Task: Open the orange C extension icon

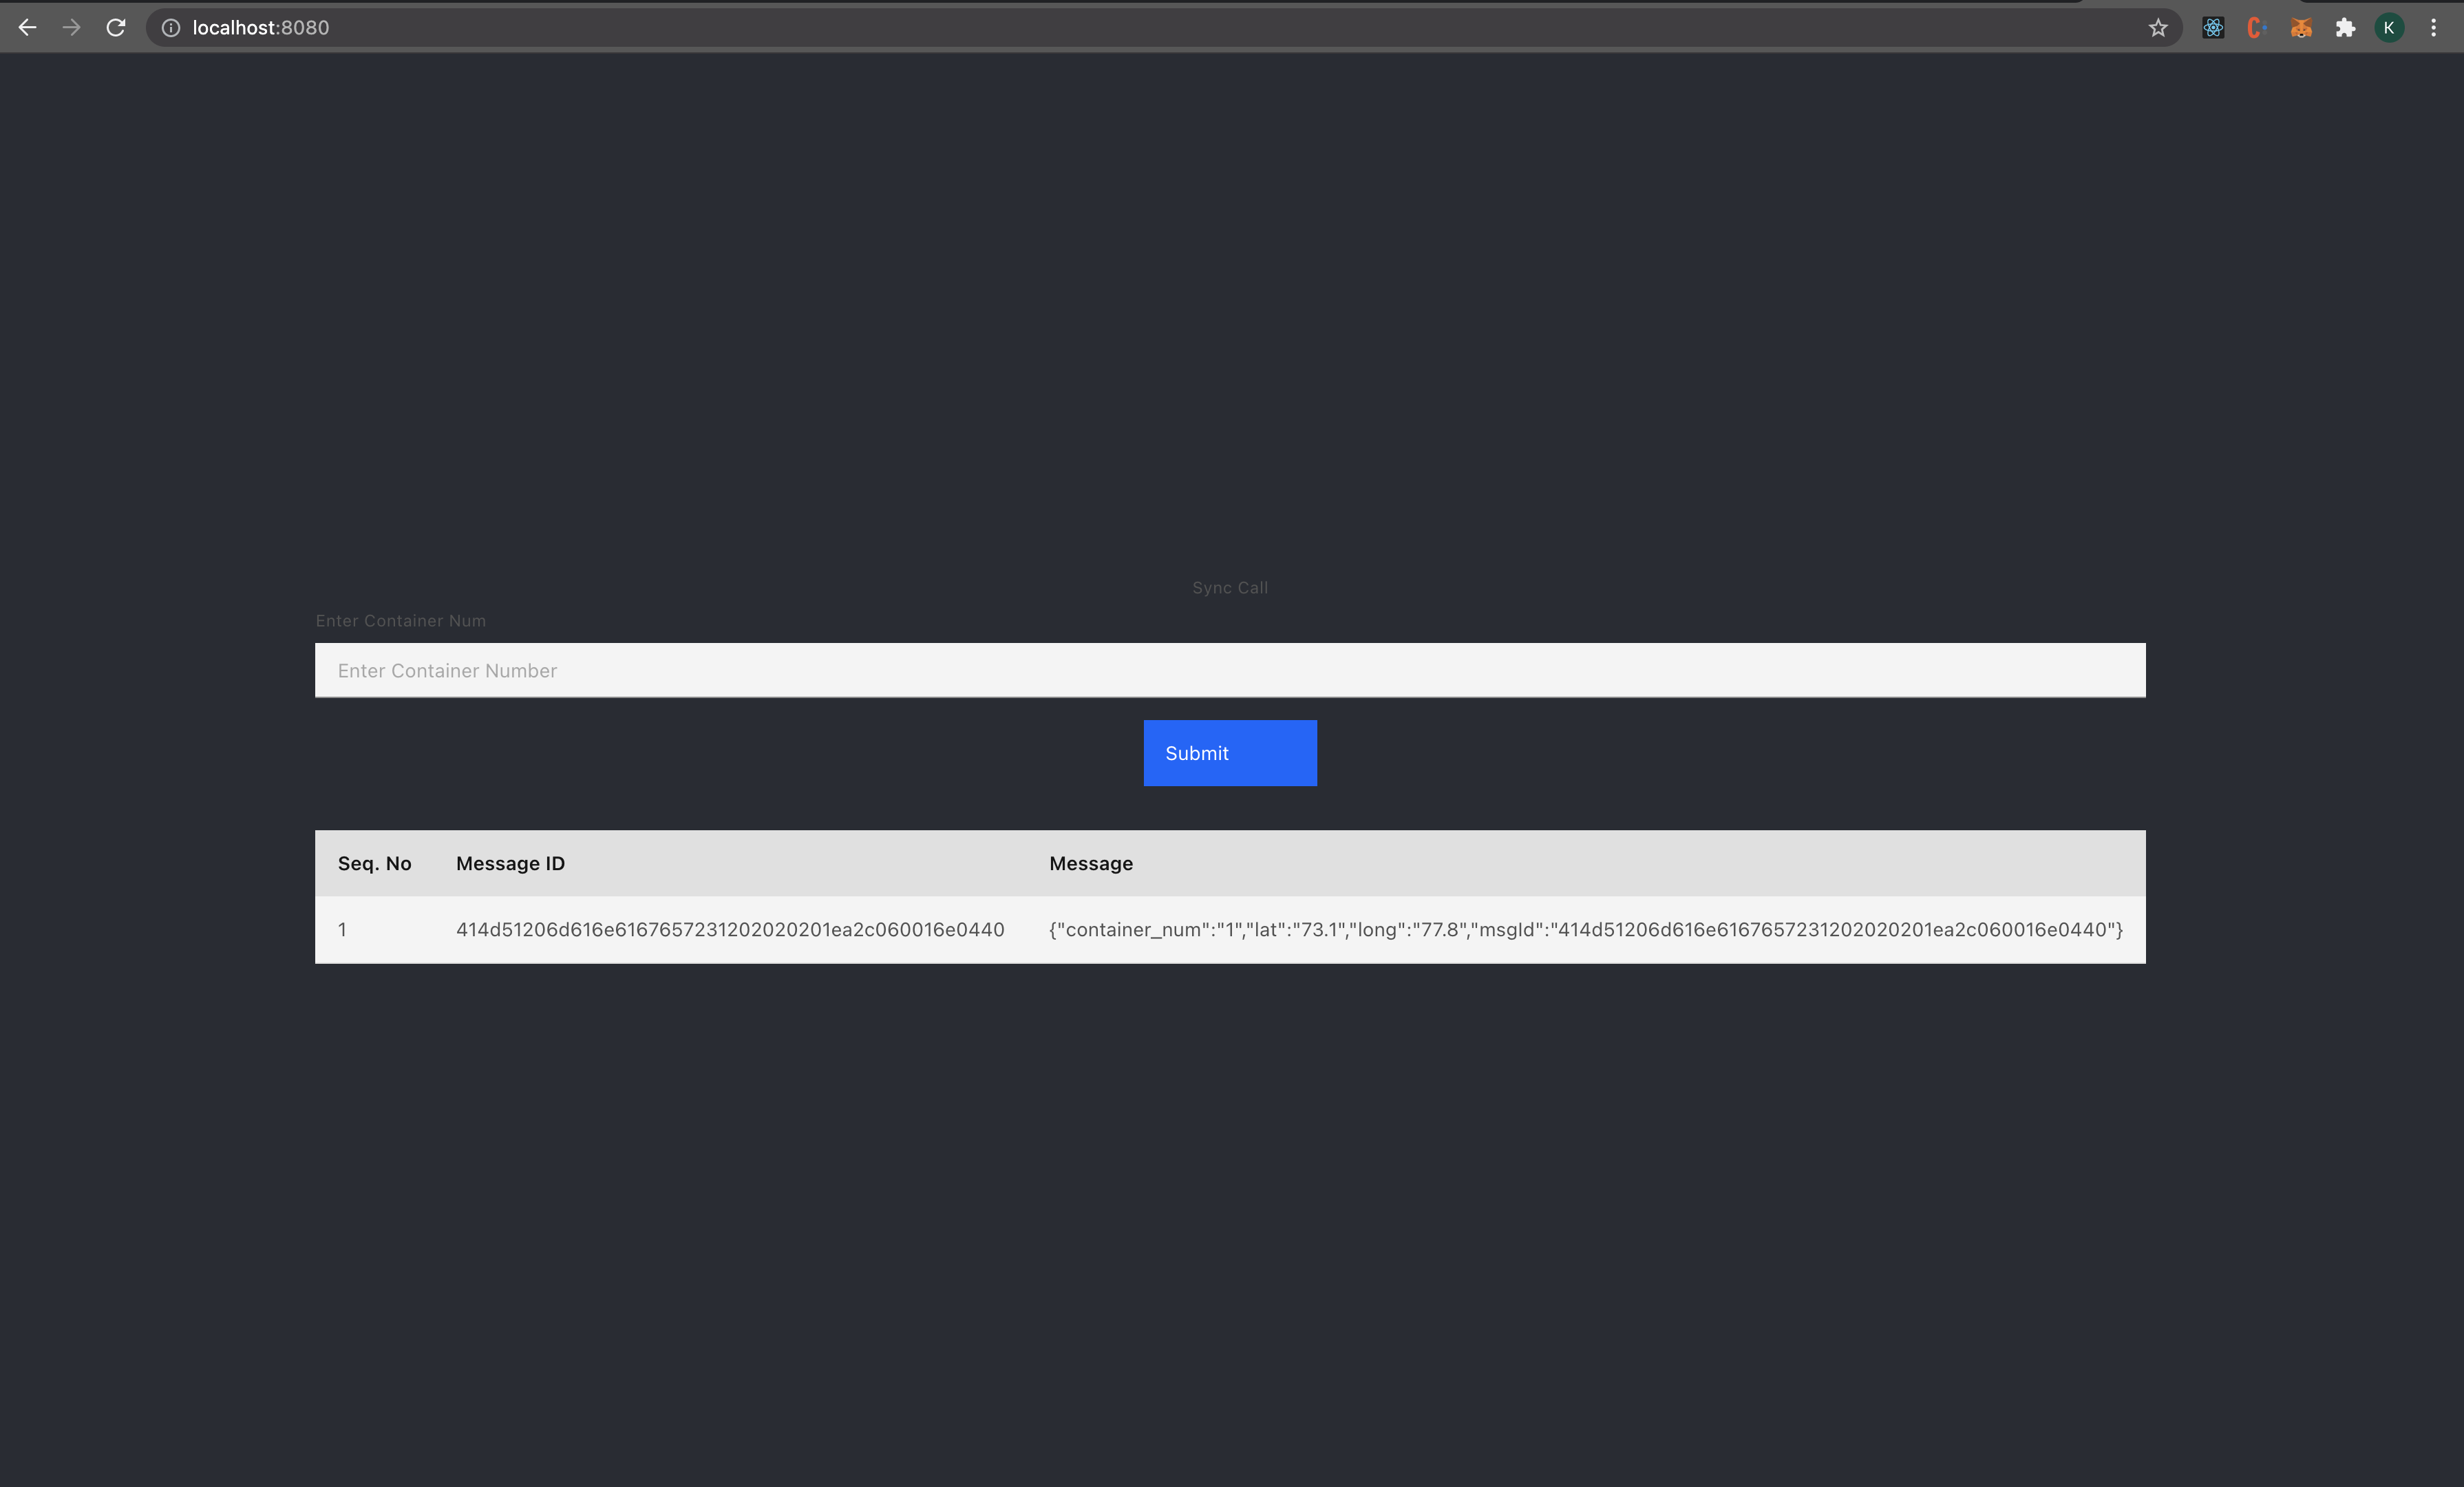Action: (x=2256, y=28)
